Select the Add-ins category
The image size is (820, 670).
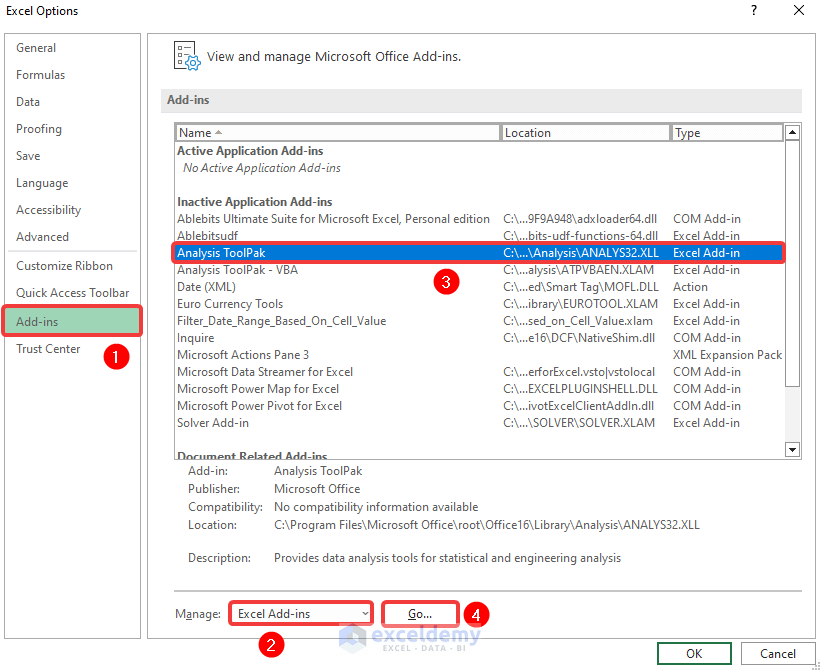click(72, 321)
